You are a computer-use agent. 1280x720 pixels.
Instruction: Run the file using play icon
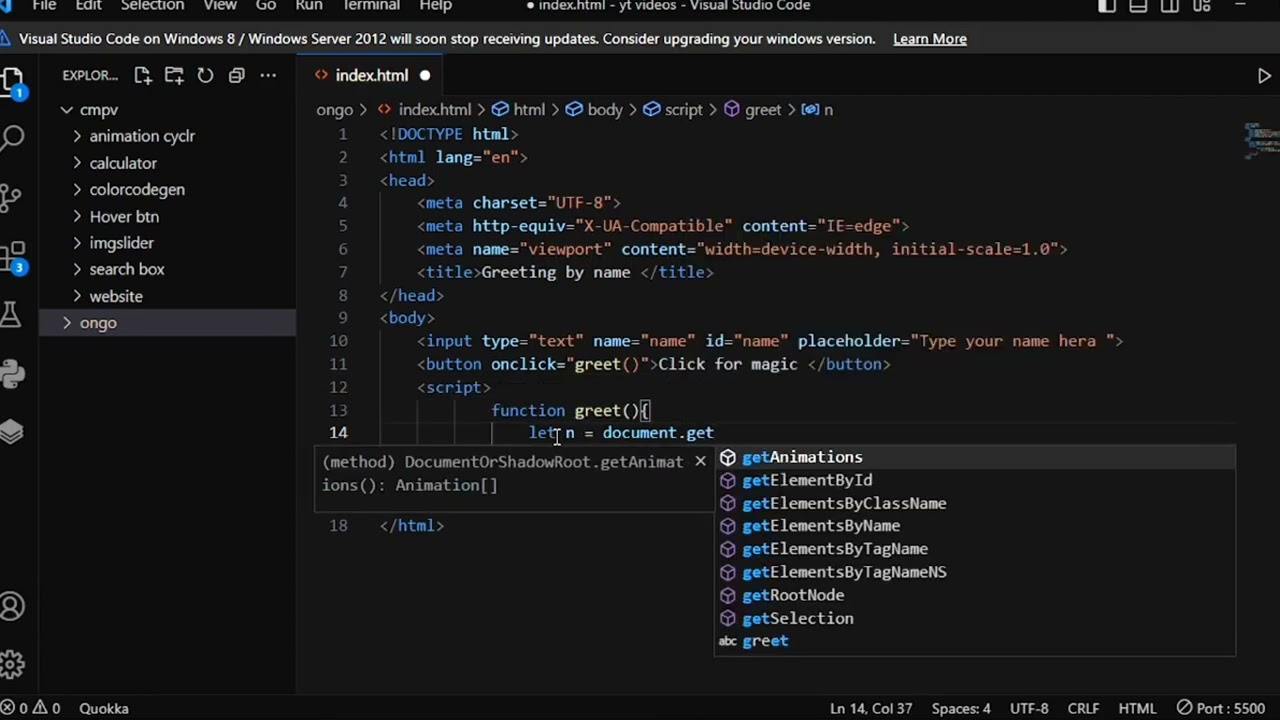(x=1264, y=75)
